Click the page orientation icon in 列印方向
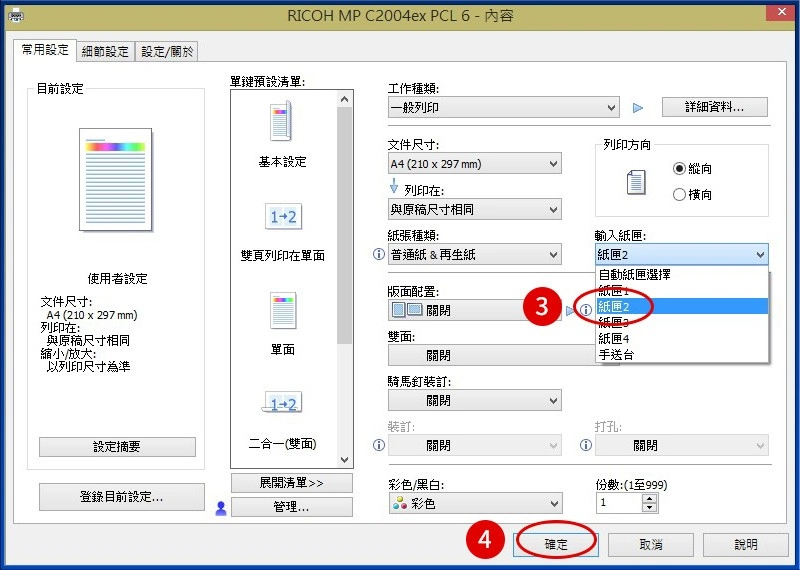Image resolution: width=800 pixels, height=570 pixels. 636,182
